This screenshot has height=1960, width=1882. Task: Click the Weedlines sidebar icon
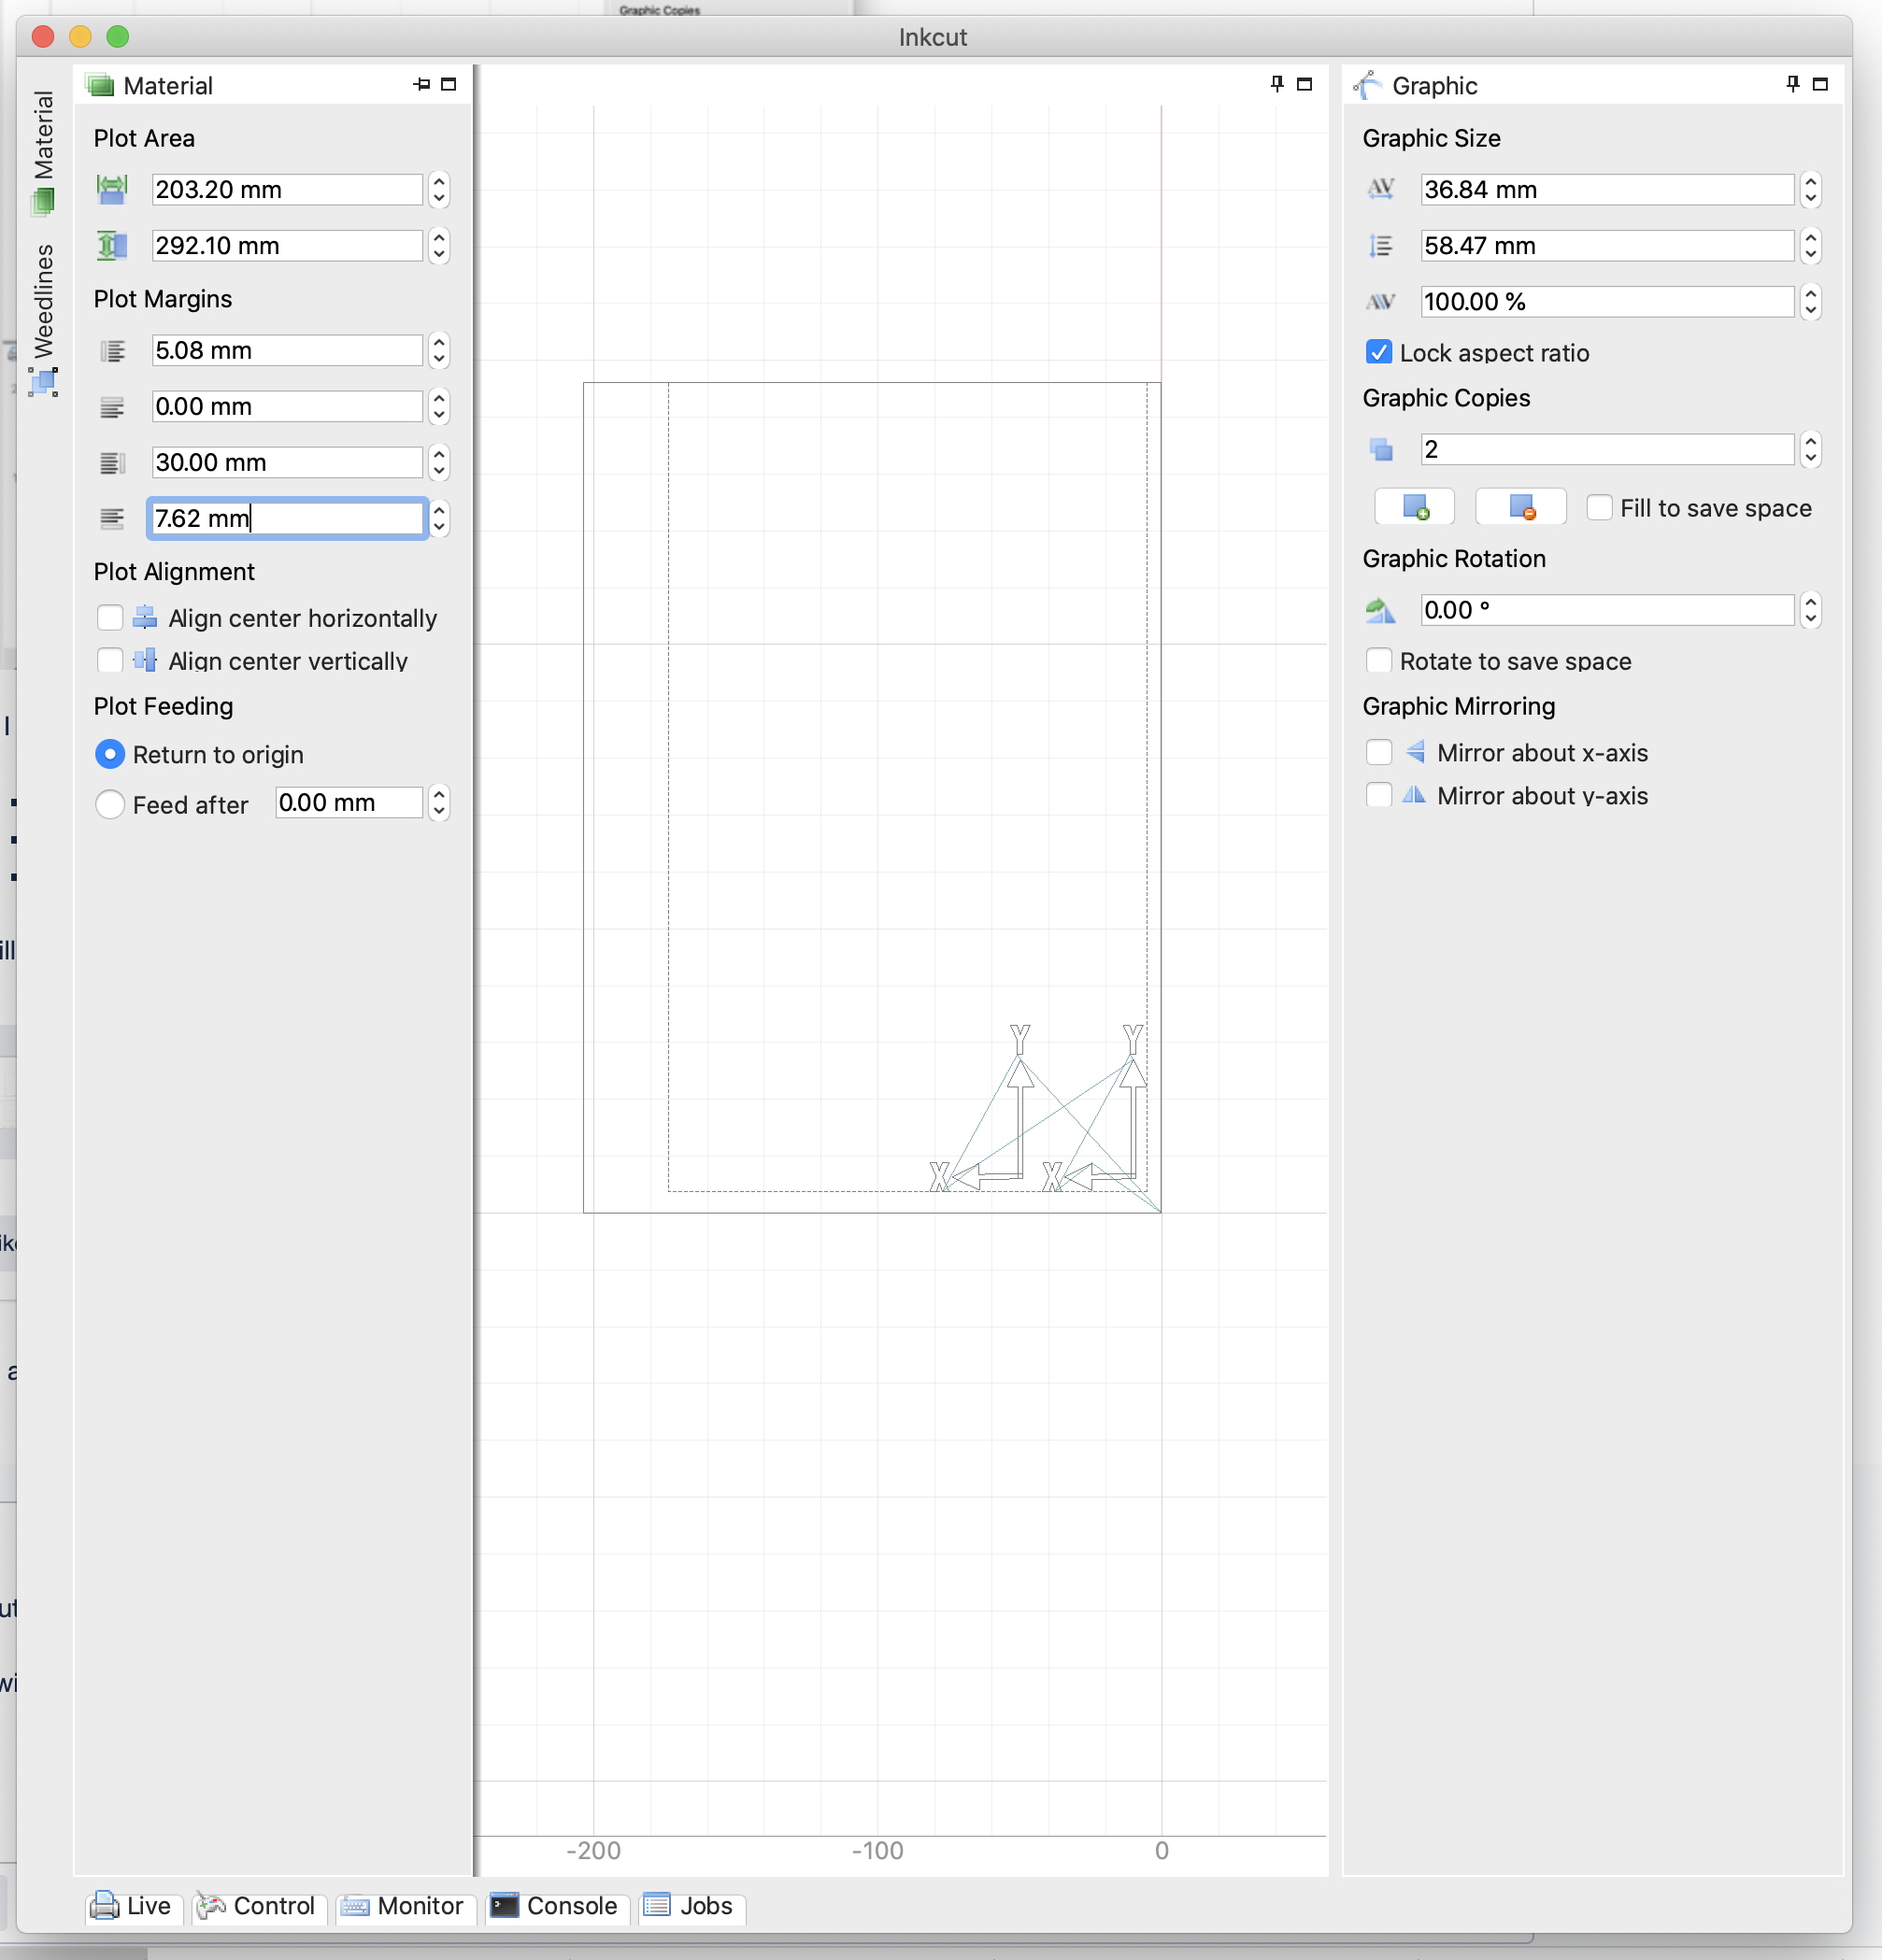pos(43,381)
